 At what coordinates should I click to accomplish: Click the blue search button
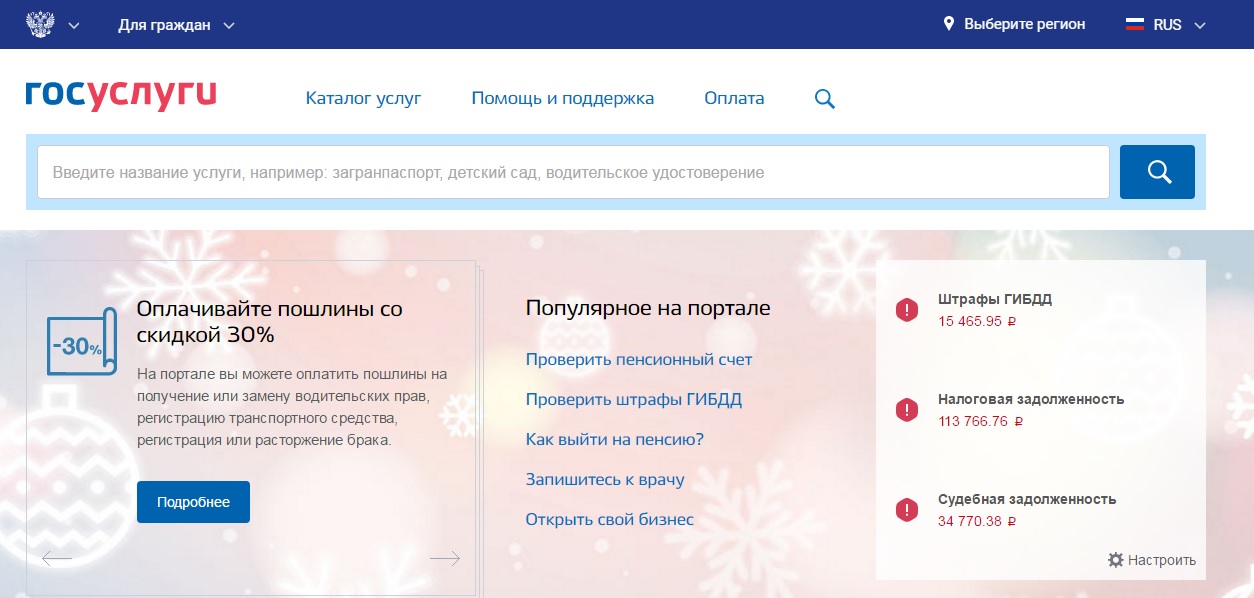coord(1157,172)
